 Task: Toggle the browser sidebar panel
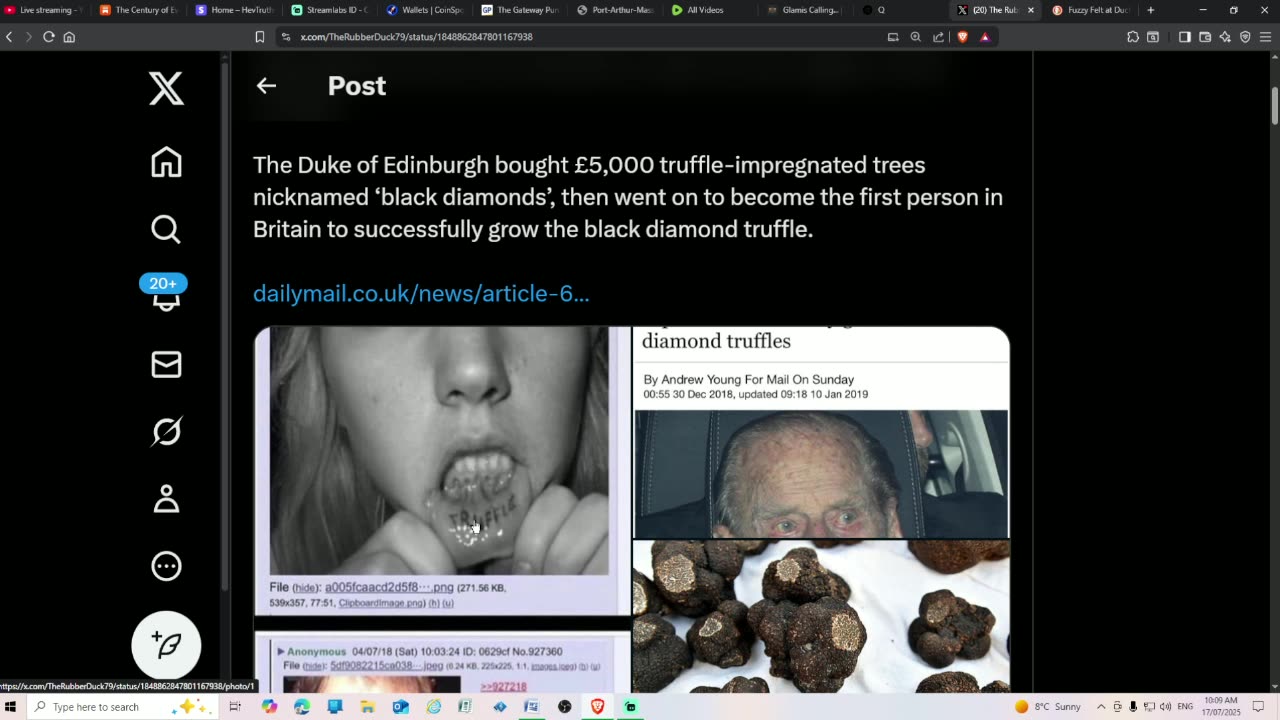coord(1185,37)
